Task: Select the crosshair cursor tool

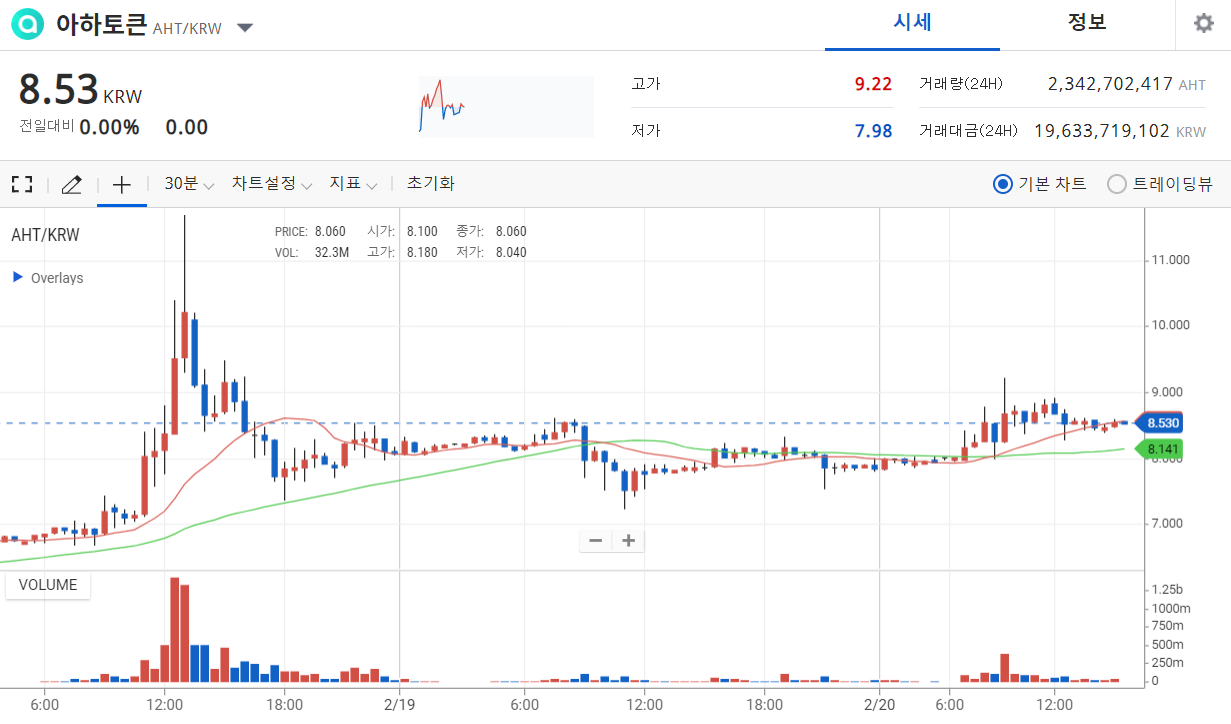Action: pyautogui.click(x=122, y=184)
